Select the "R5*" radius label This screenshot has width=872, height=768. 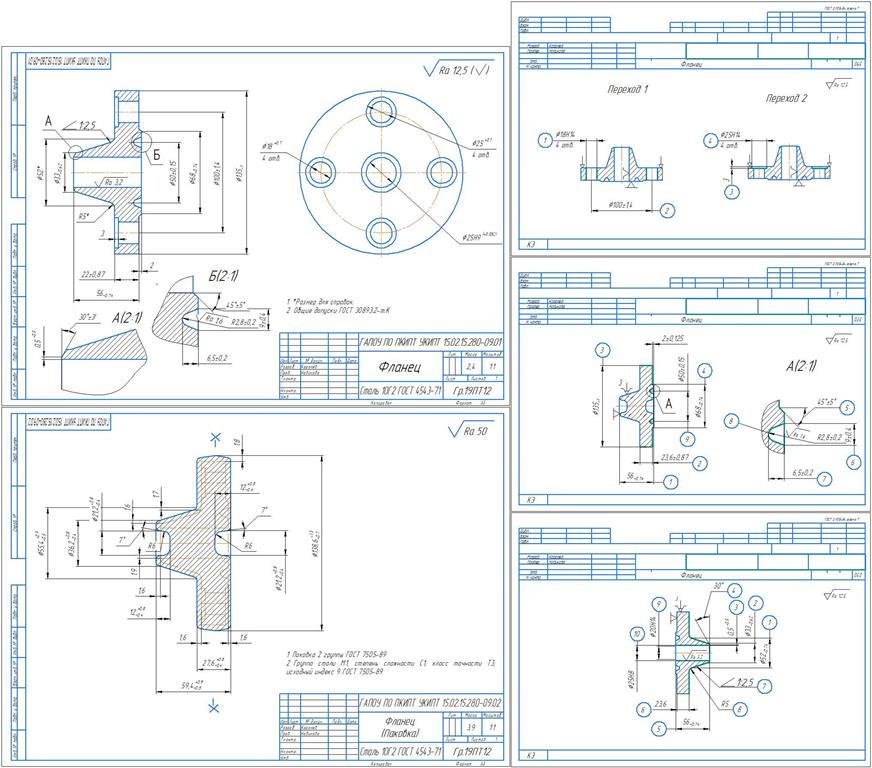[x=84, y=216]
